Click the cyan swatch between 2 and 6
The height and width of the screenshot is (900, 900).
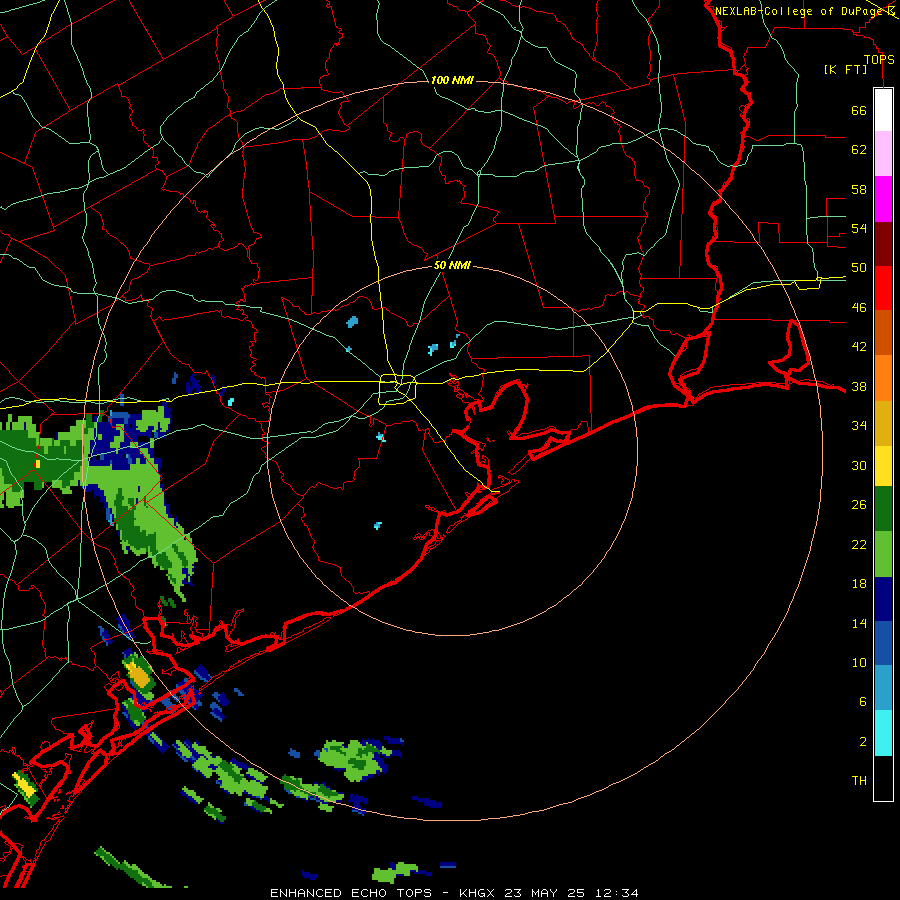(883, 733)
